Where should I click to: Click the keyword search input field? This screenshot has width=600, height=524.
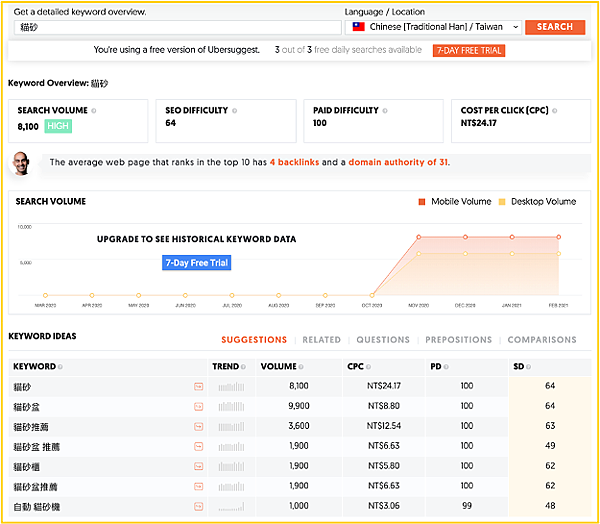coord(178,27)
